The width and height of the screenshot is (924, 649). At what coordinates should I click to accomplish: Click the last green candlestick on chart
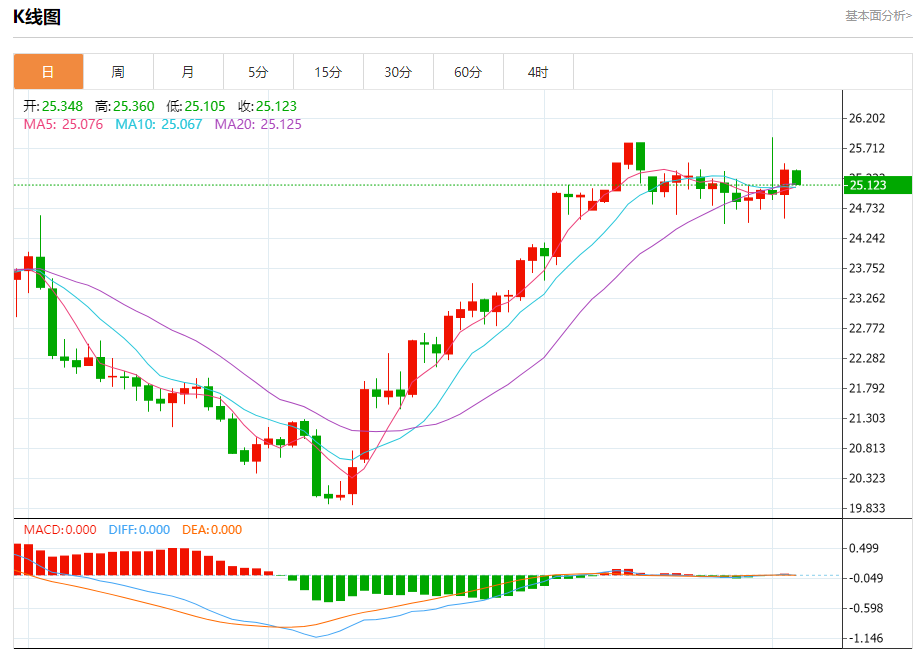[x=796, y=177]
